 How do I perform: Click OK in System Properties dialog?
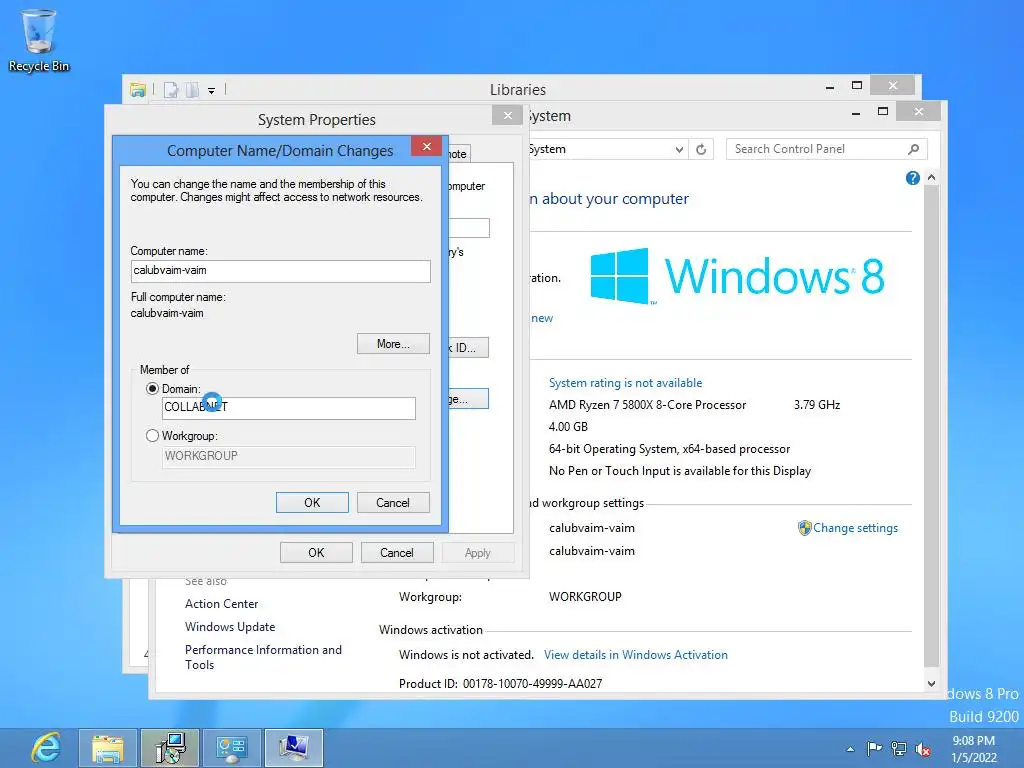pos(316,552)
